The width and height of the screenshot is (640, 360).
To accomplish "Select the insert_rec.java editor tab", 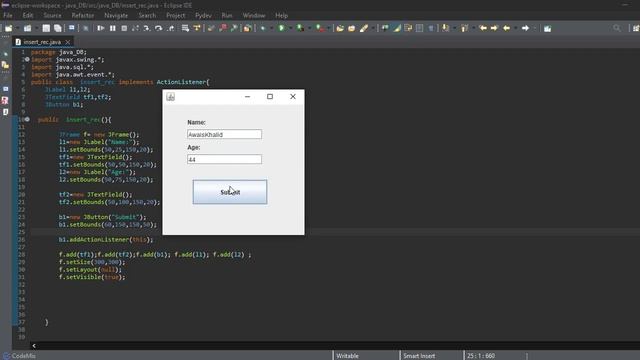I will [42, 42].
